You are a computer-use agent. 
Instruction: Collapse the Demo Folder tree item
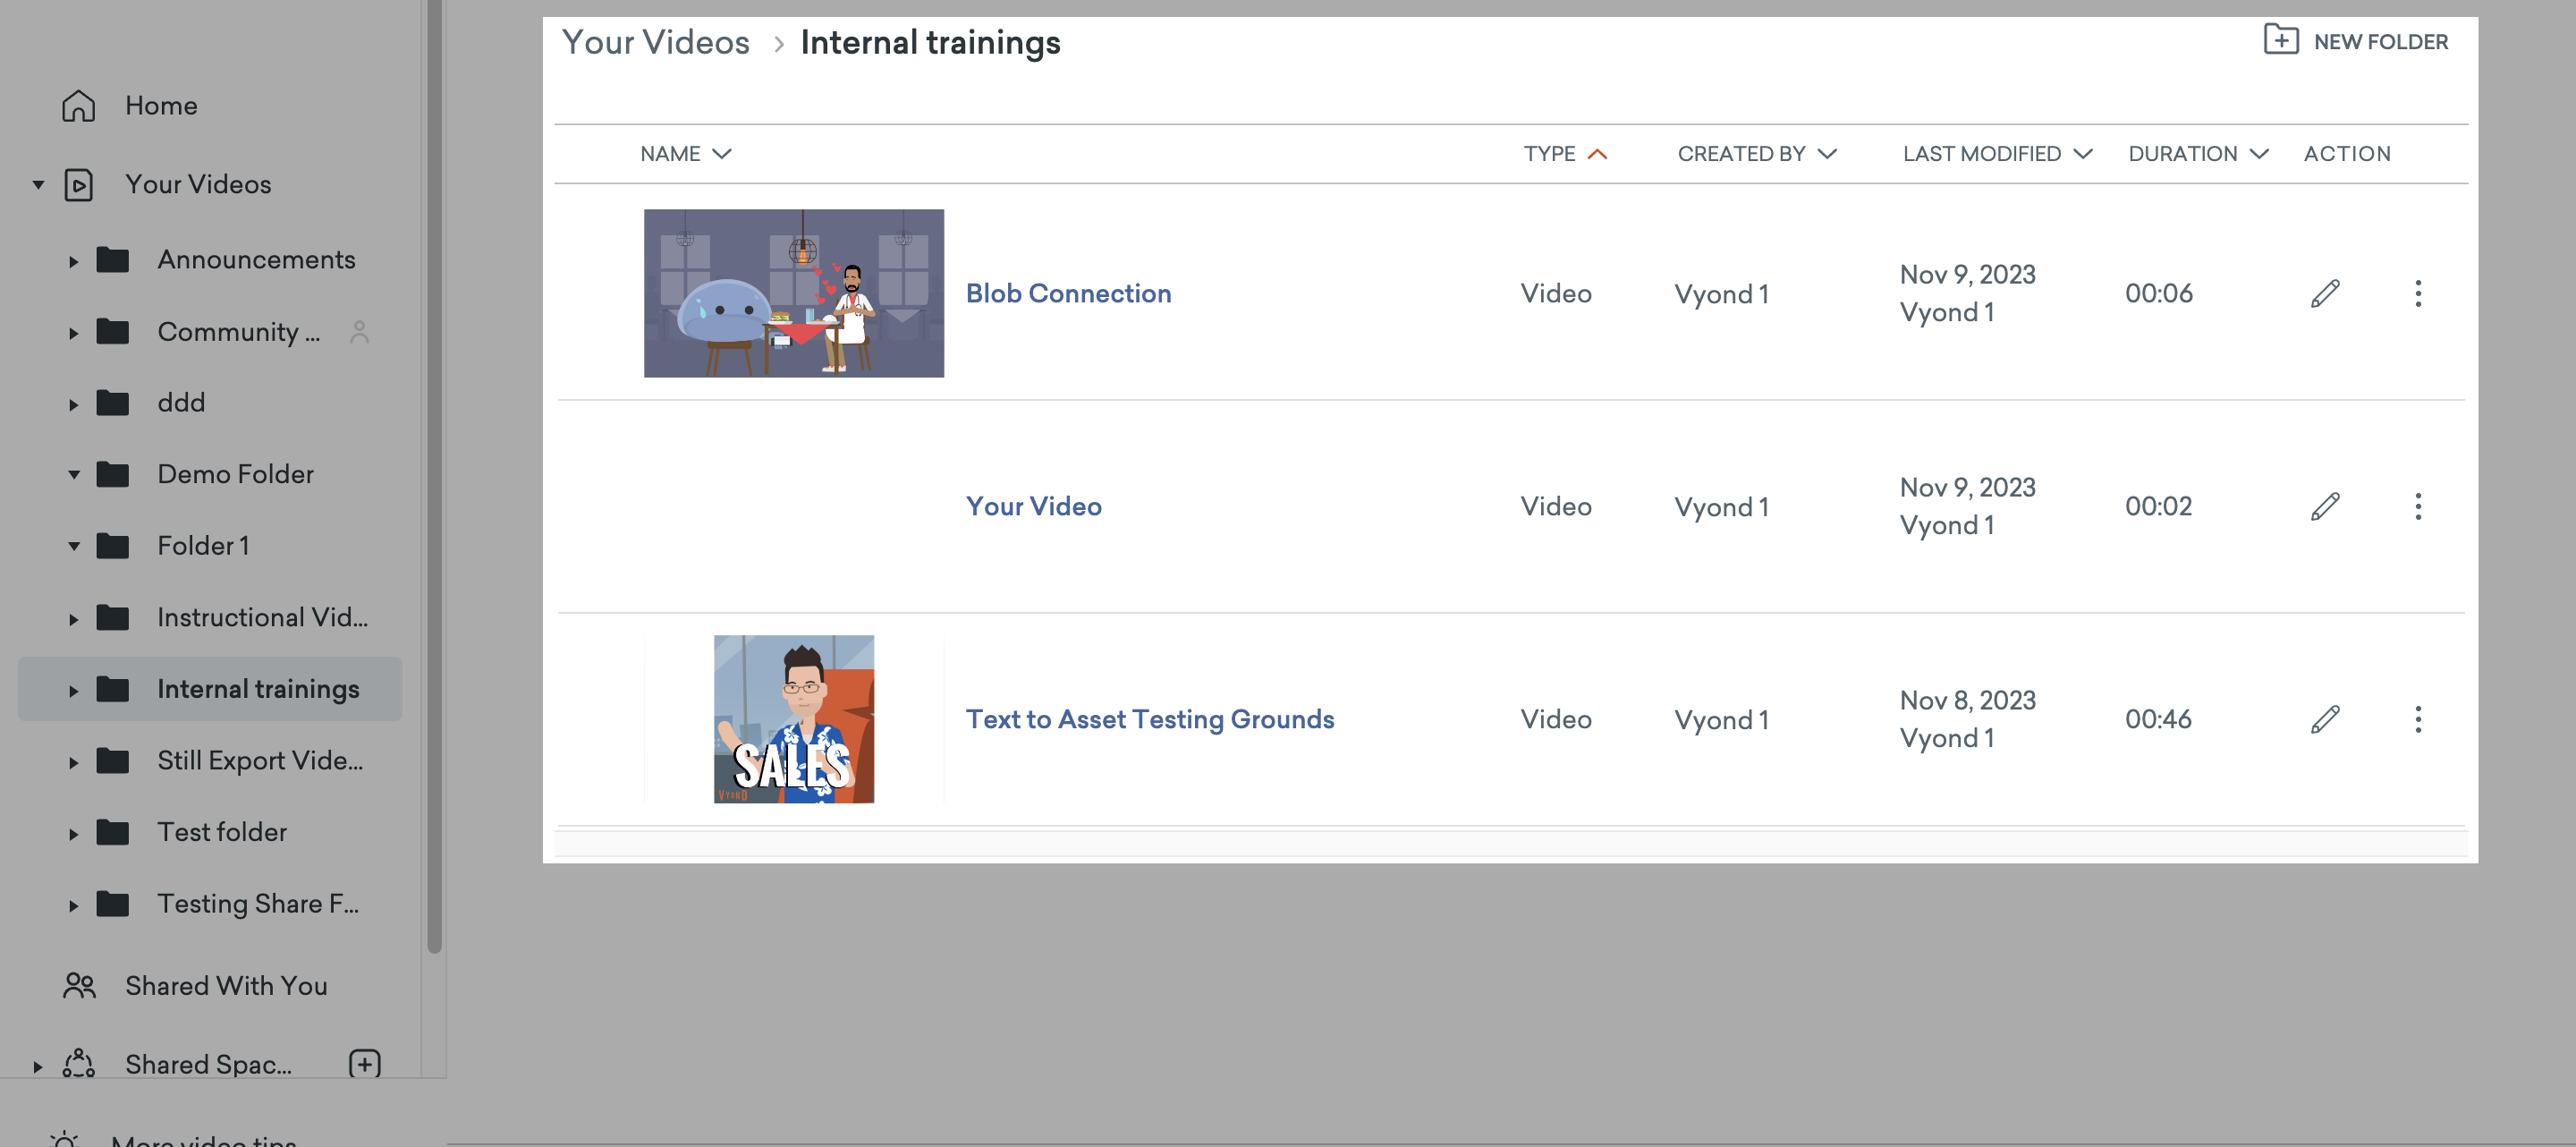pyautogui.click(x=75, y=474)
